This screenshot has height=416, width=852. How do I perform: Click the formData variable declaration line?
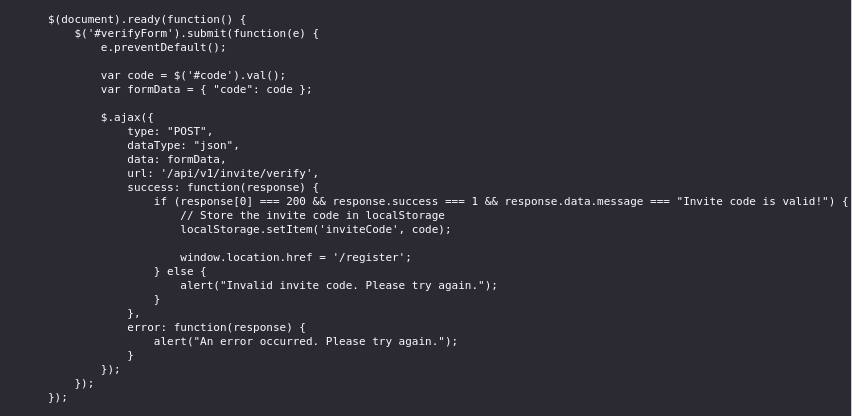pos(206,90)
